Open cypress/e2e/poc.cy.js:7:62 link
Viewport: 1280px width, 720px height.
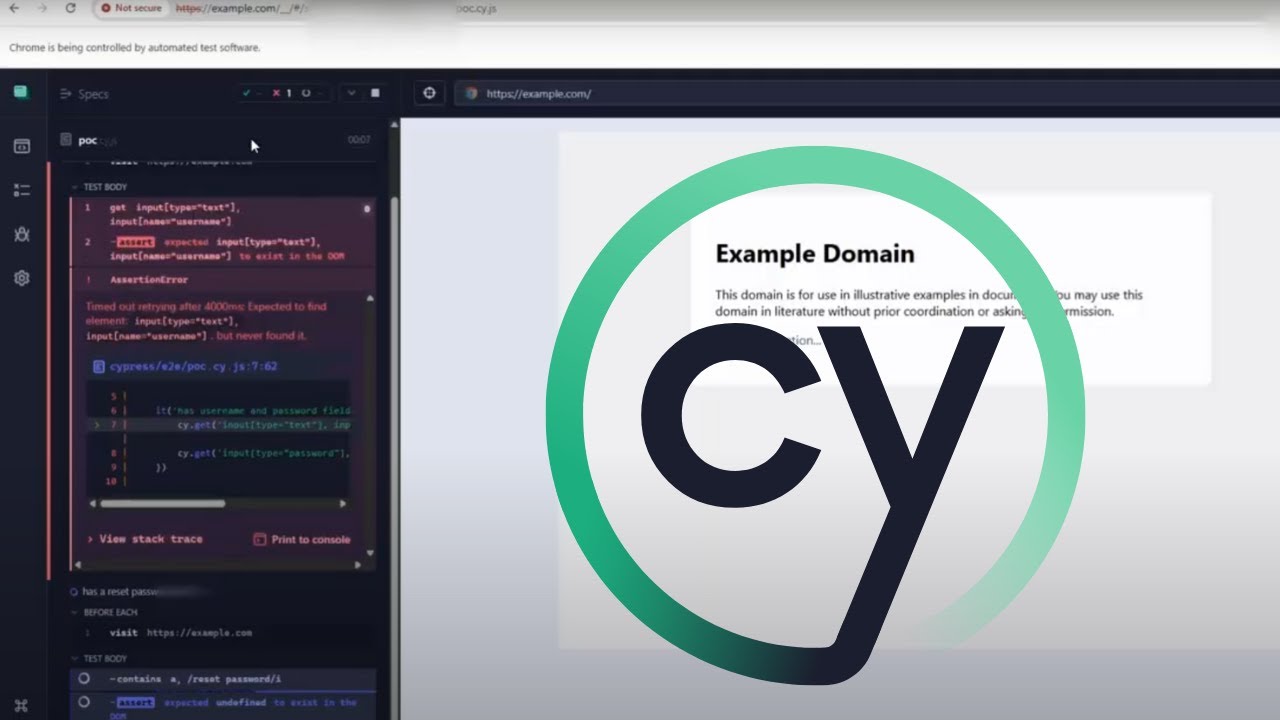click(194, 367)
